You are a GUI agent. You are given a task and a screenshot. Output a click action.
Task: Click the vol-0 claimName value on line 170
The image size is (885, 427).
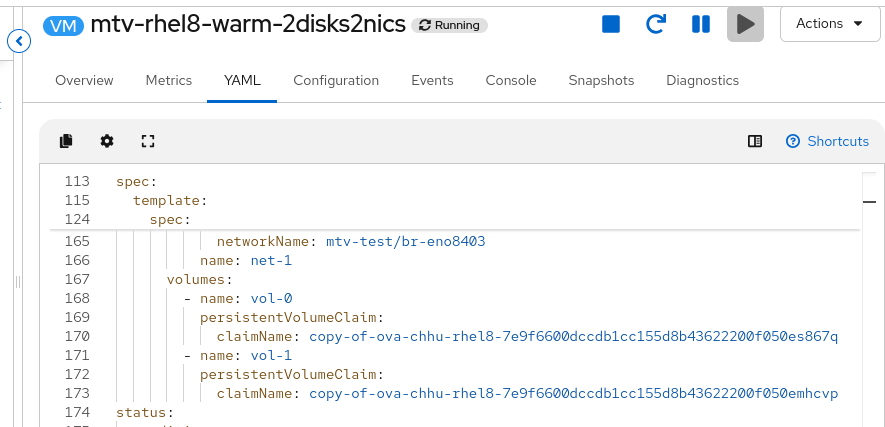pos(573,336)
